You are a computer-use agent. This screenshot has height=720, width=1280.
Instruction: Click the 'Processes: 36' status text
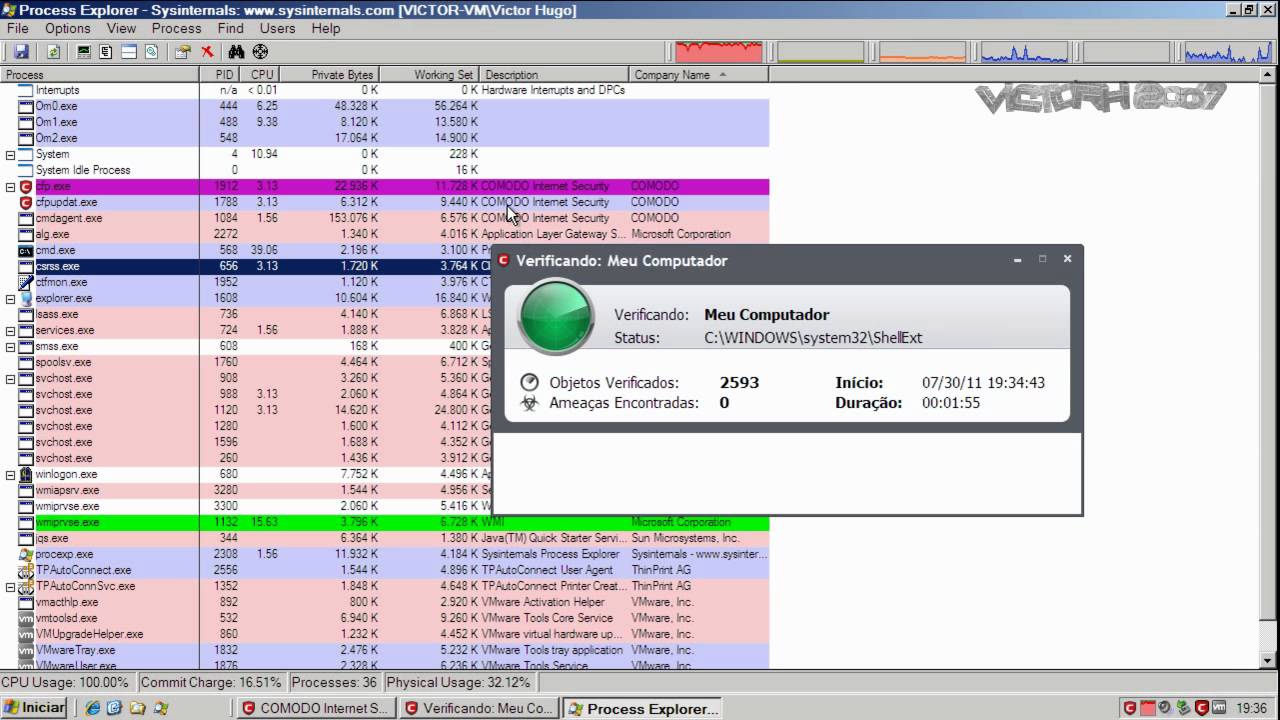point(334,682)
